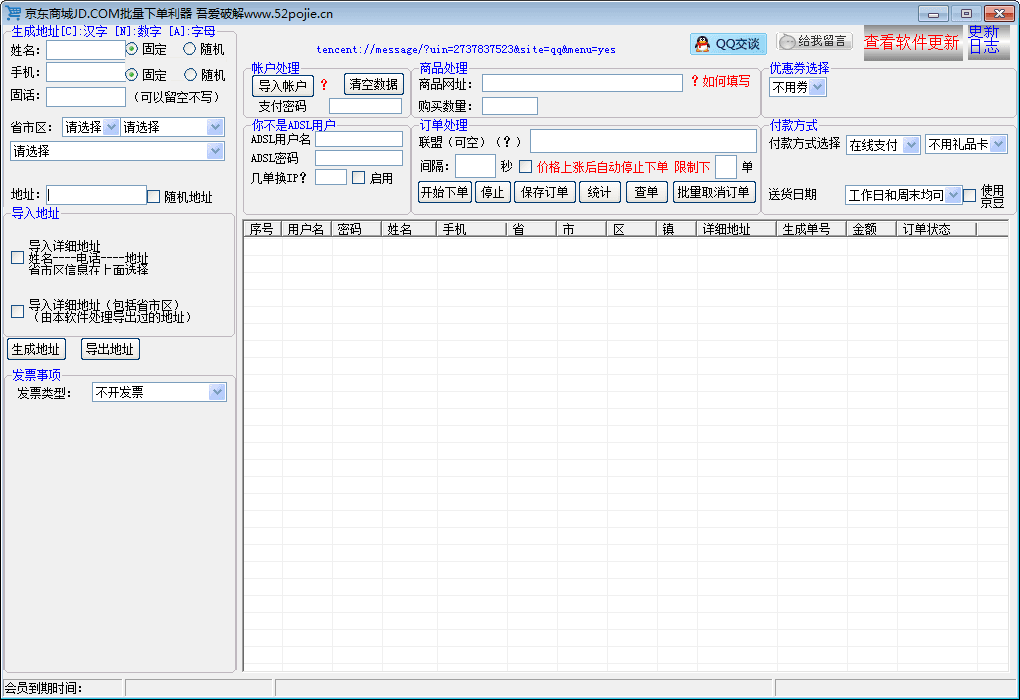Image resolution: width=1020 pixels, height=700 pixels.
Task: Enable the 随机地址 checkbox
Action: pyautogui.click(x=154, y=196)
